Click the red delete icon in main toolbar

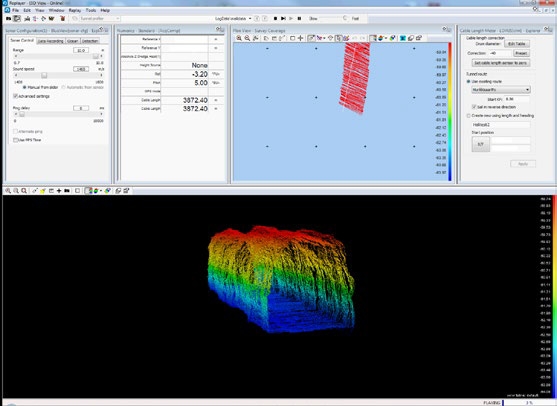pos(63,18)
